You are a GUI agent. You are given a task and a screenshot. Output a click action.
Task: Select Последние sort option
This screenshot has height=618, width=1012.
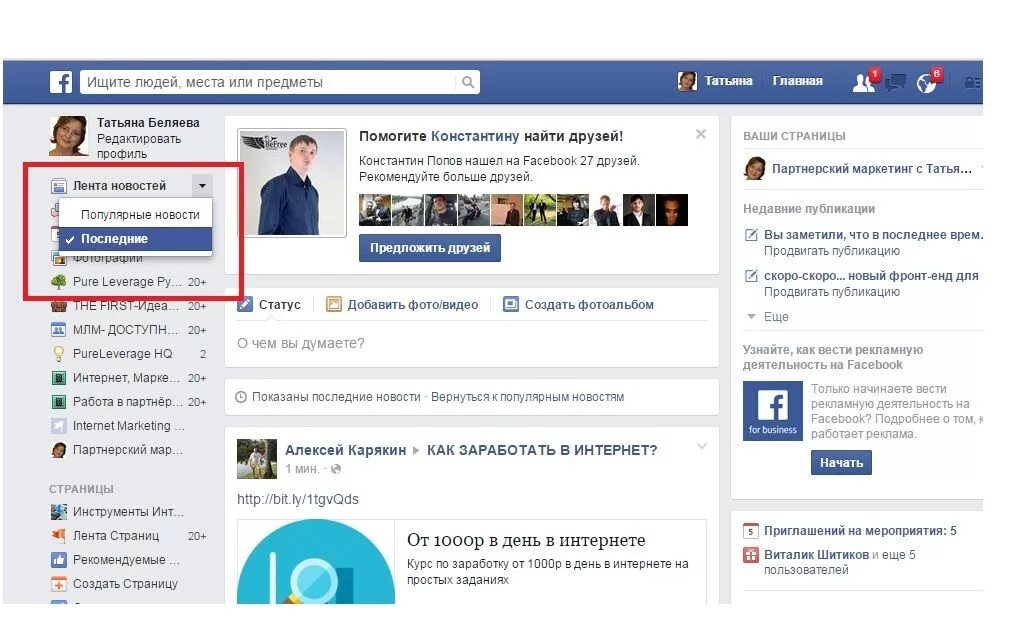pos(136,239)
